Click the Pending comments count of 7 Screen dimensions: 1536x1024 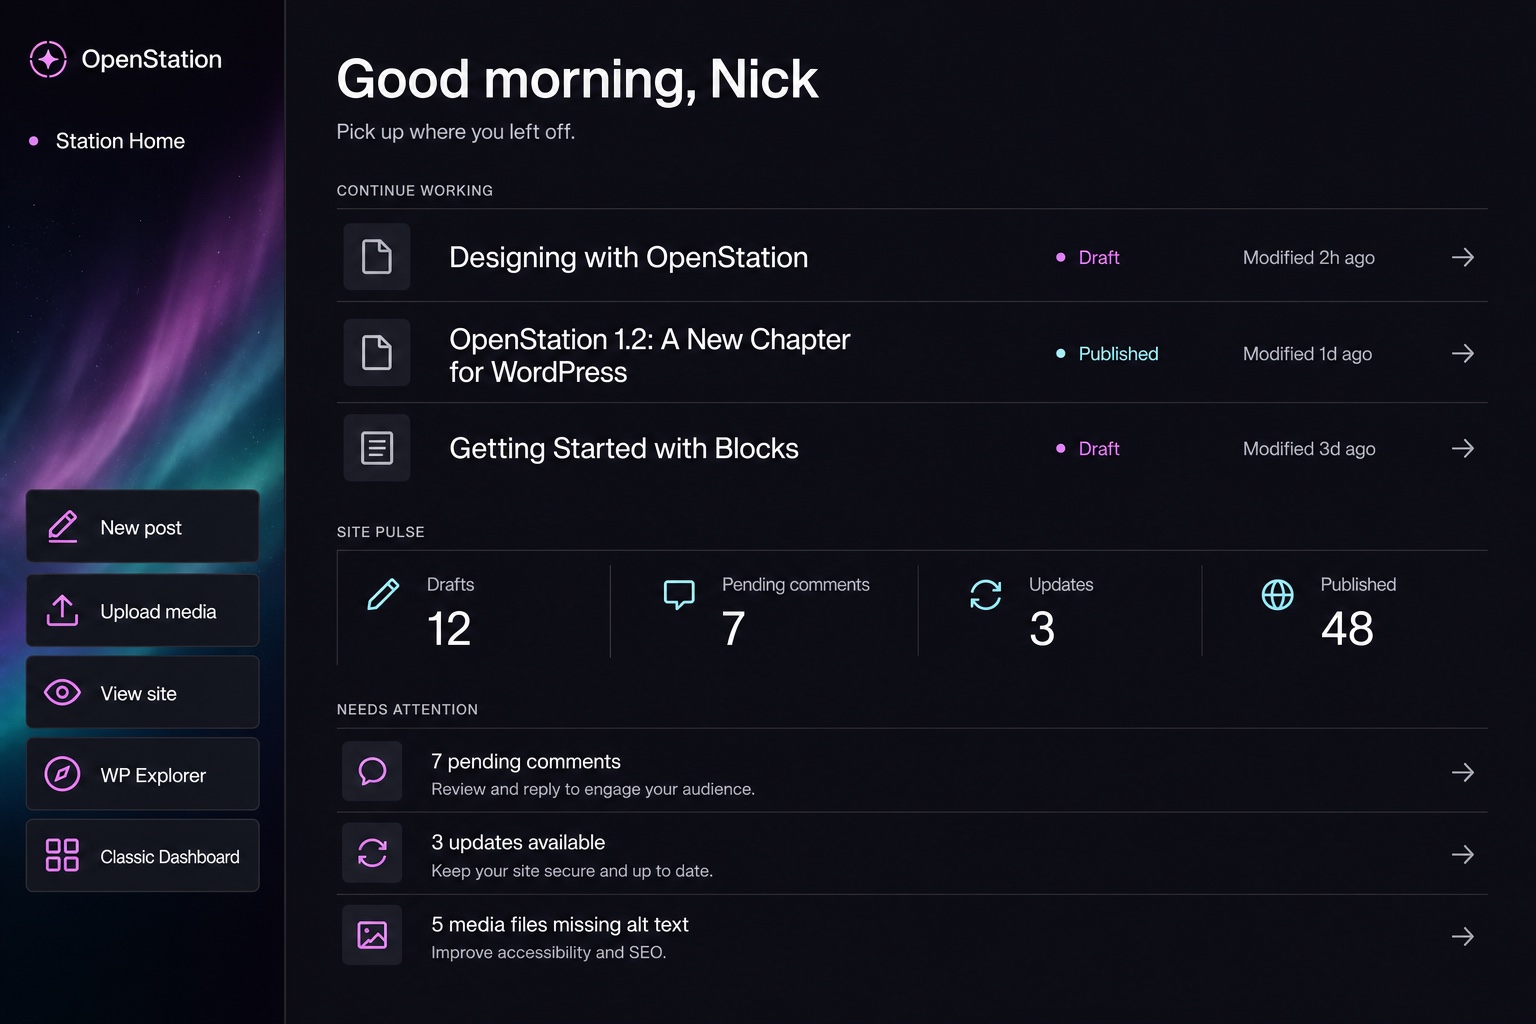pos(733,628)
